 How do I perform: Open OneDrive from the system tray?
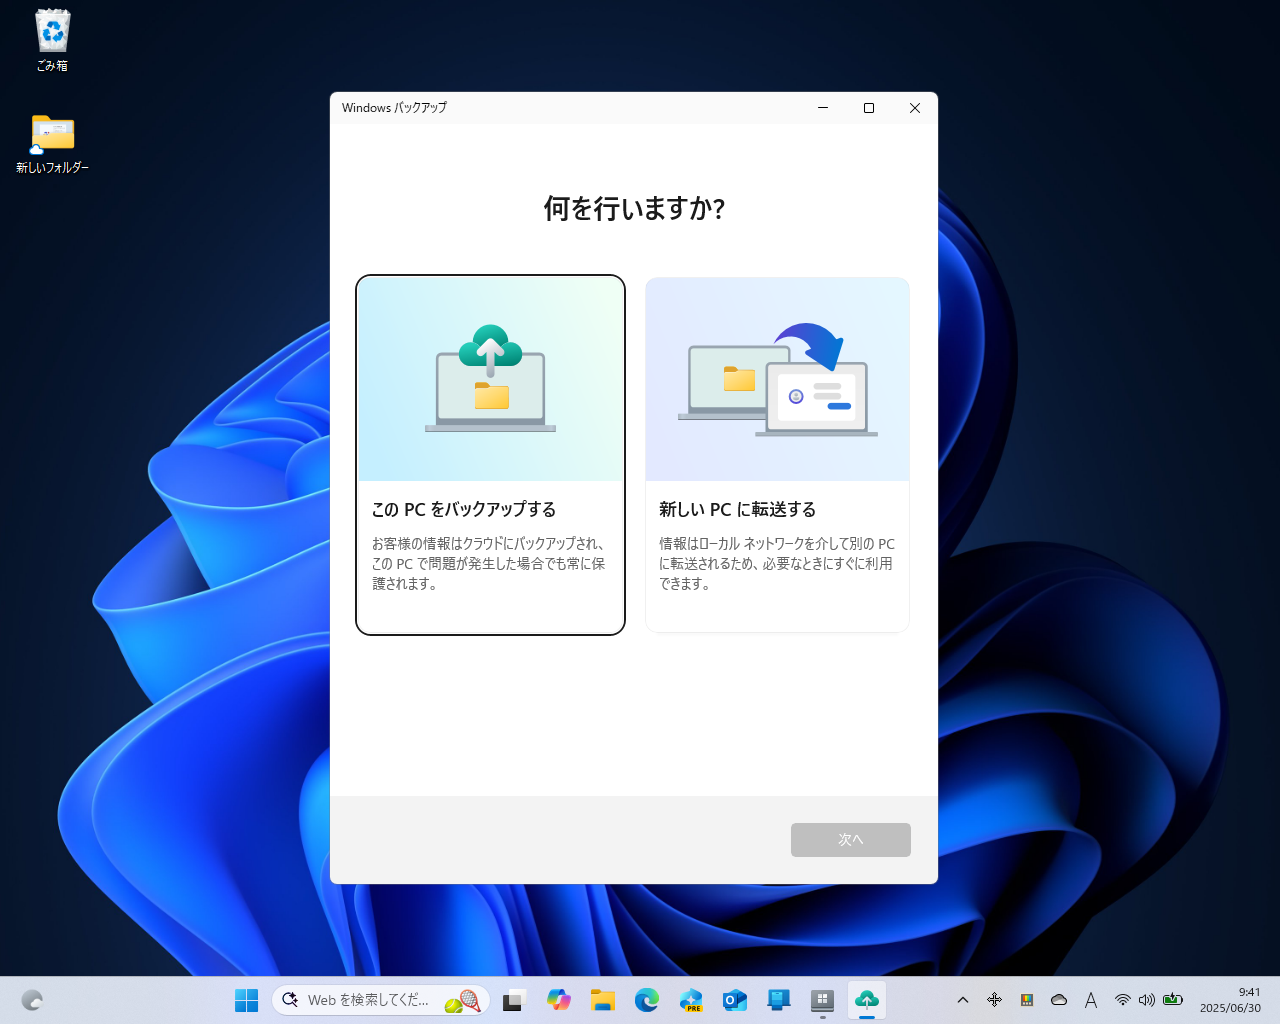click(x=1059, y=999)
